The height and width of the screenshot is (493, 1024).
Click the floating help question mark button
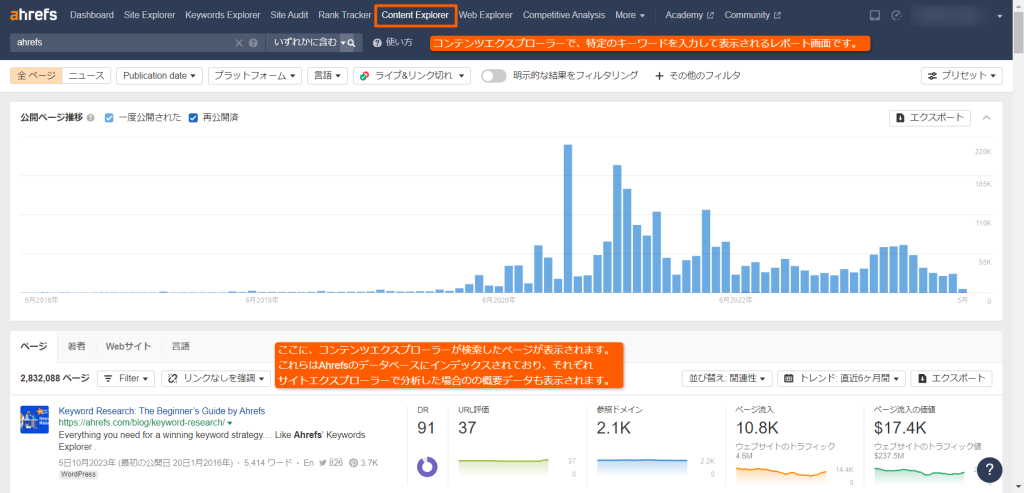pos(988,470)
